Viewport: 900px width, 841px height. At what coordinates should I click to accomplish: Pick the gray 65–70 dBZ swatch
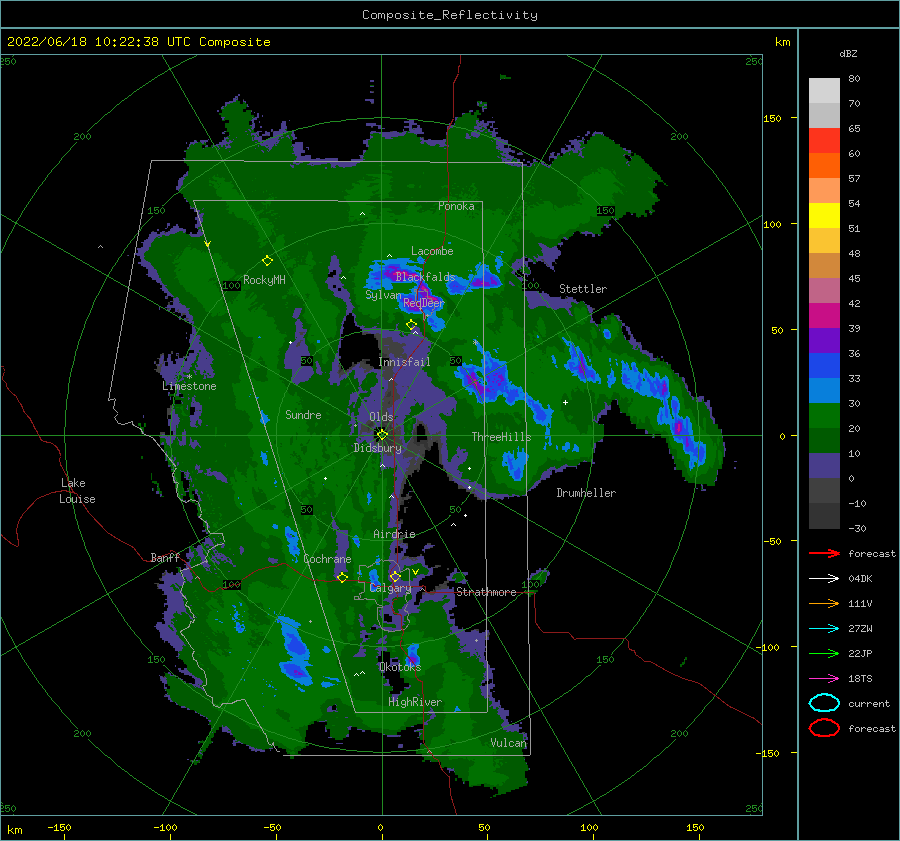(x=824, y=115)
